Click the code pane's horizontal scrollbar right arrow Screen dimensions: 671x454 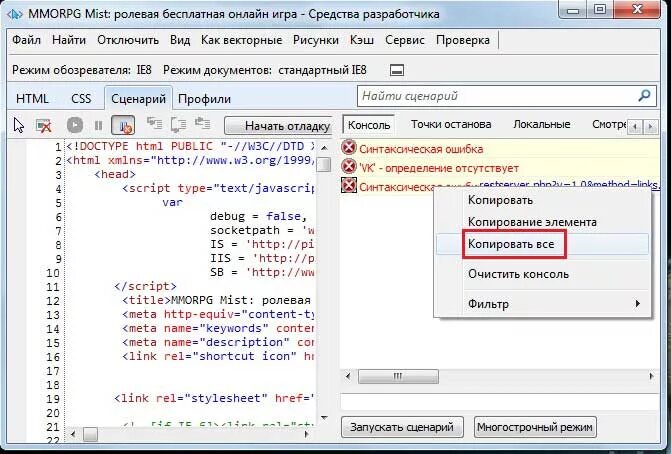pos(306,434)
